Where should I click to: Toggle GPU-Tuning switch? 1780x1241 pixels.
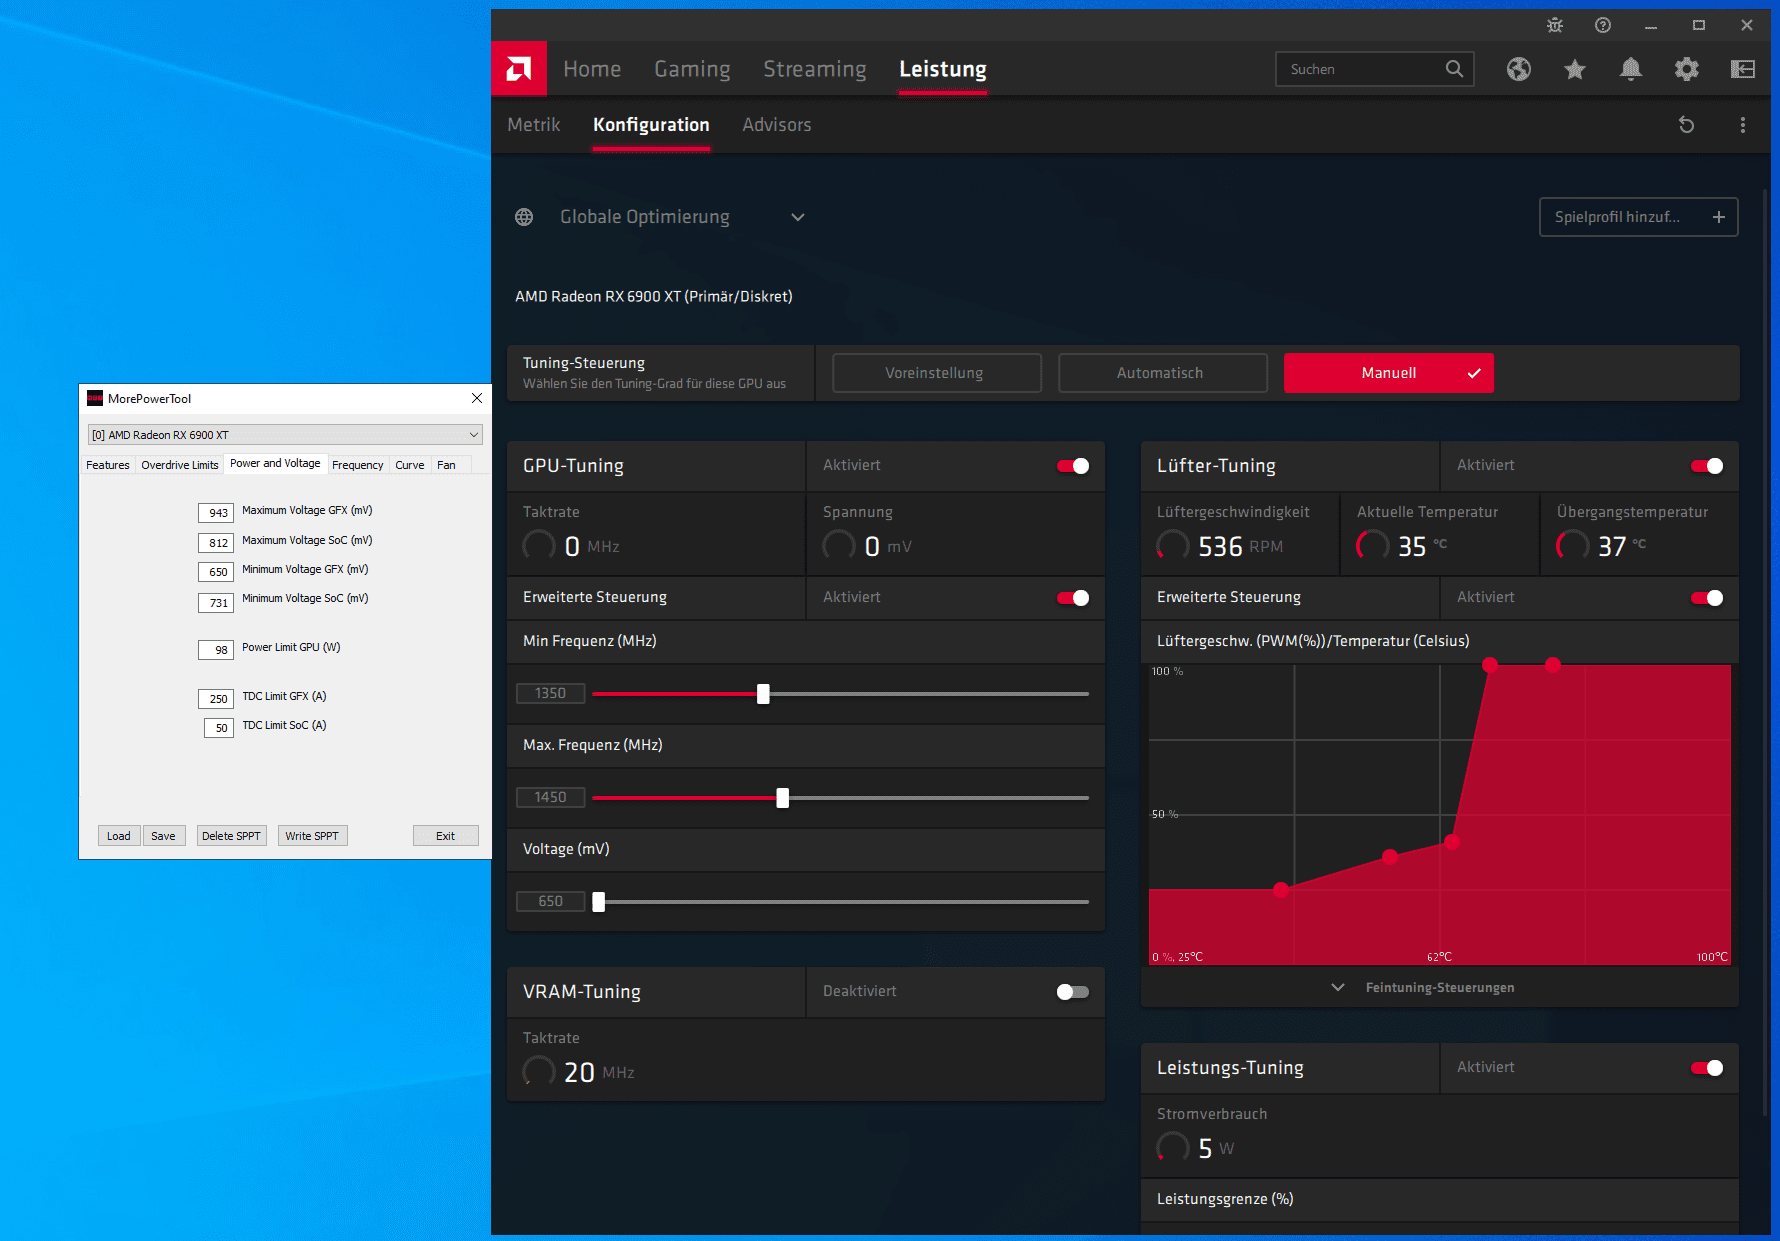1073,466
